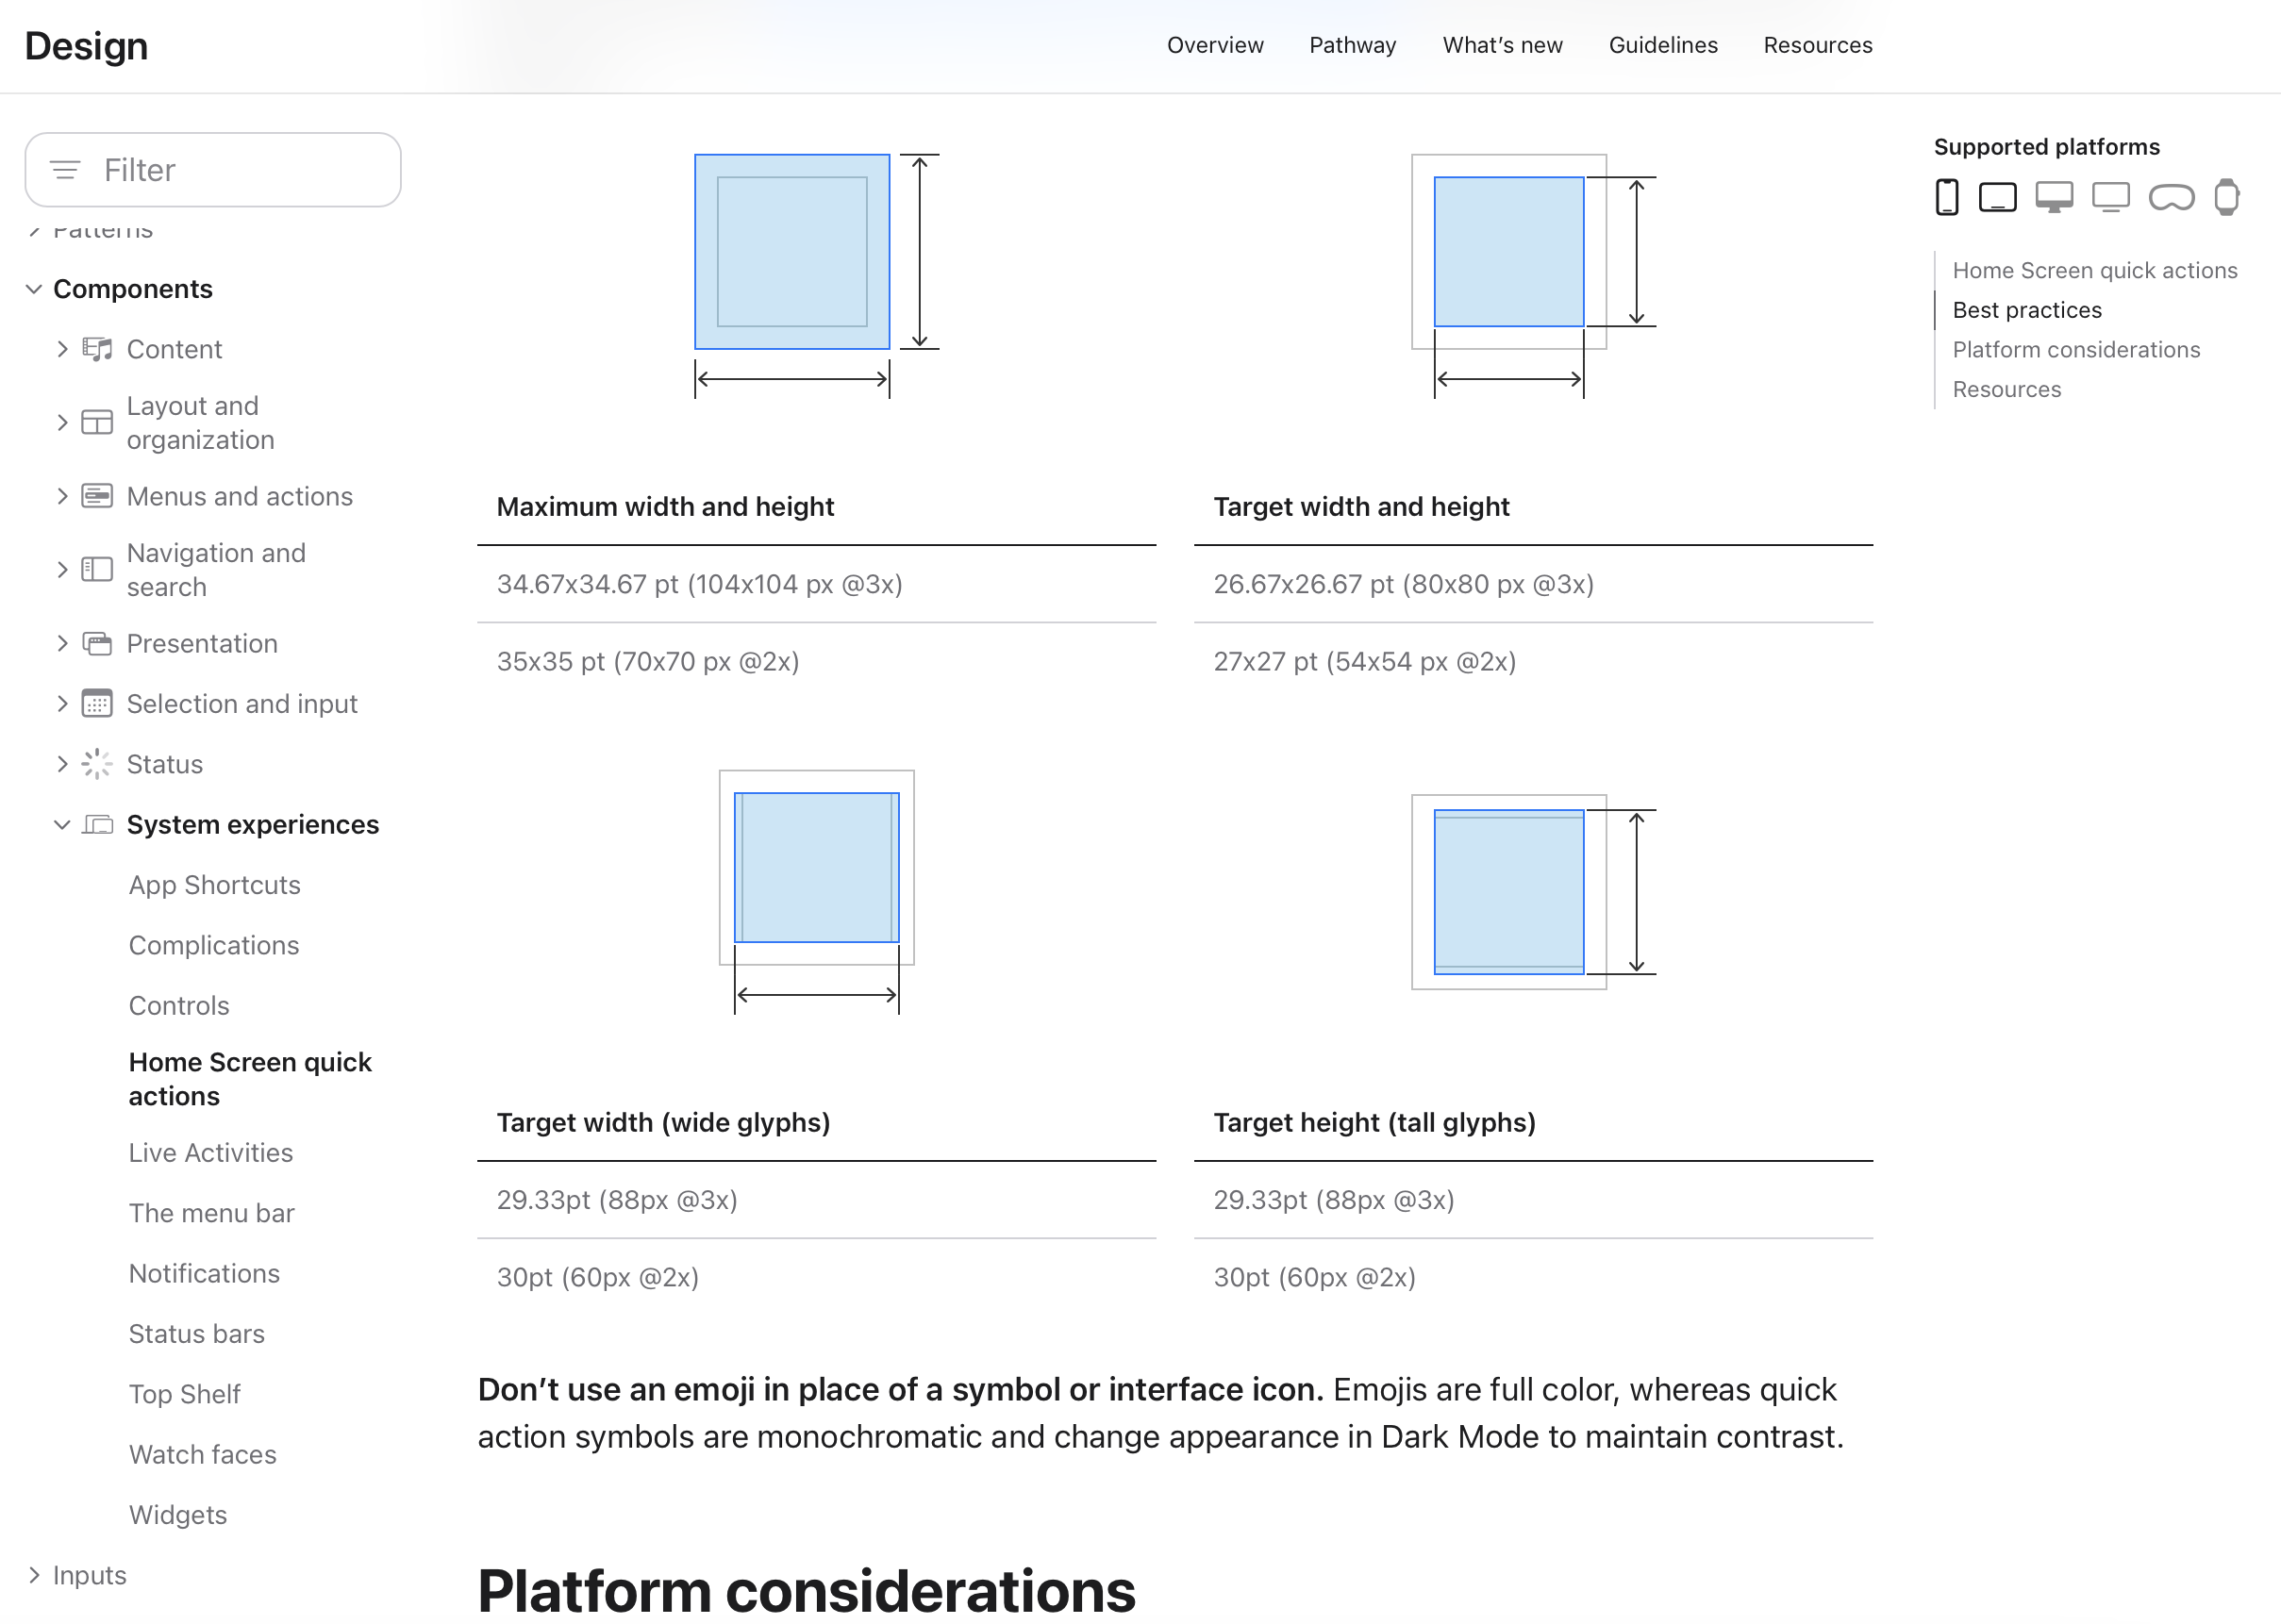Click the iPhone platform icon
The height and width of the screenshot is (1624, 2281).
point(1946,197)
